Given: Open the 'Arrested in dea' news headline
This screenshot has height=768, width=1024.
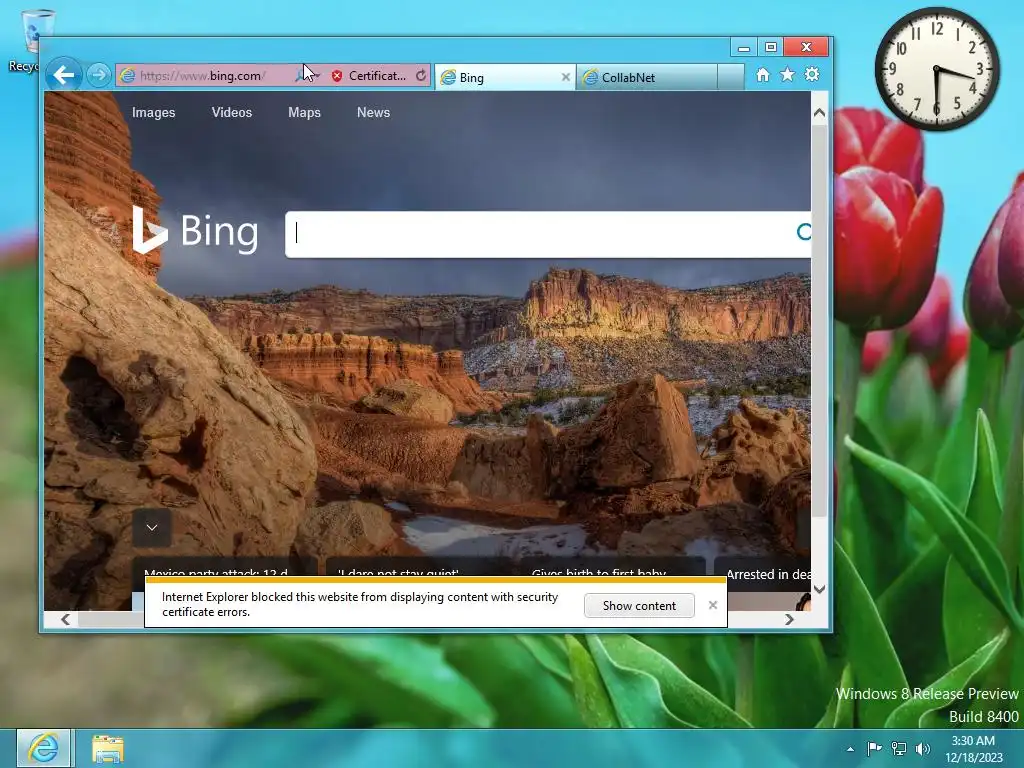Looking at the screenshot, I should (768, 574).
